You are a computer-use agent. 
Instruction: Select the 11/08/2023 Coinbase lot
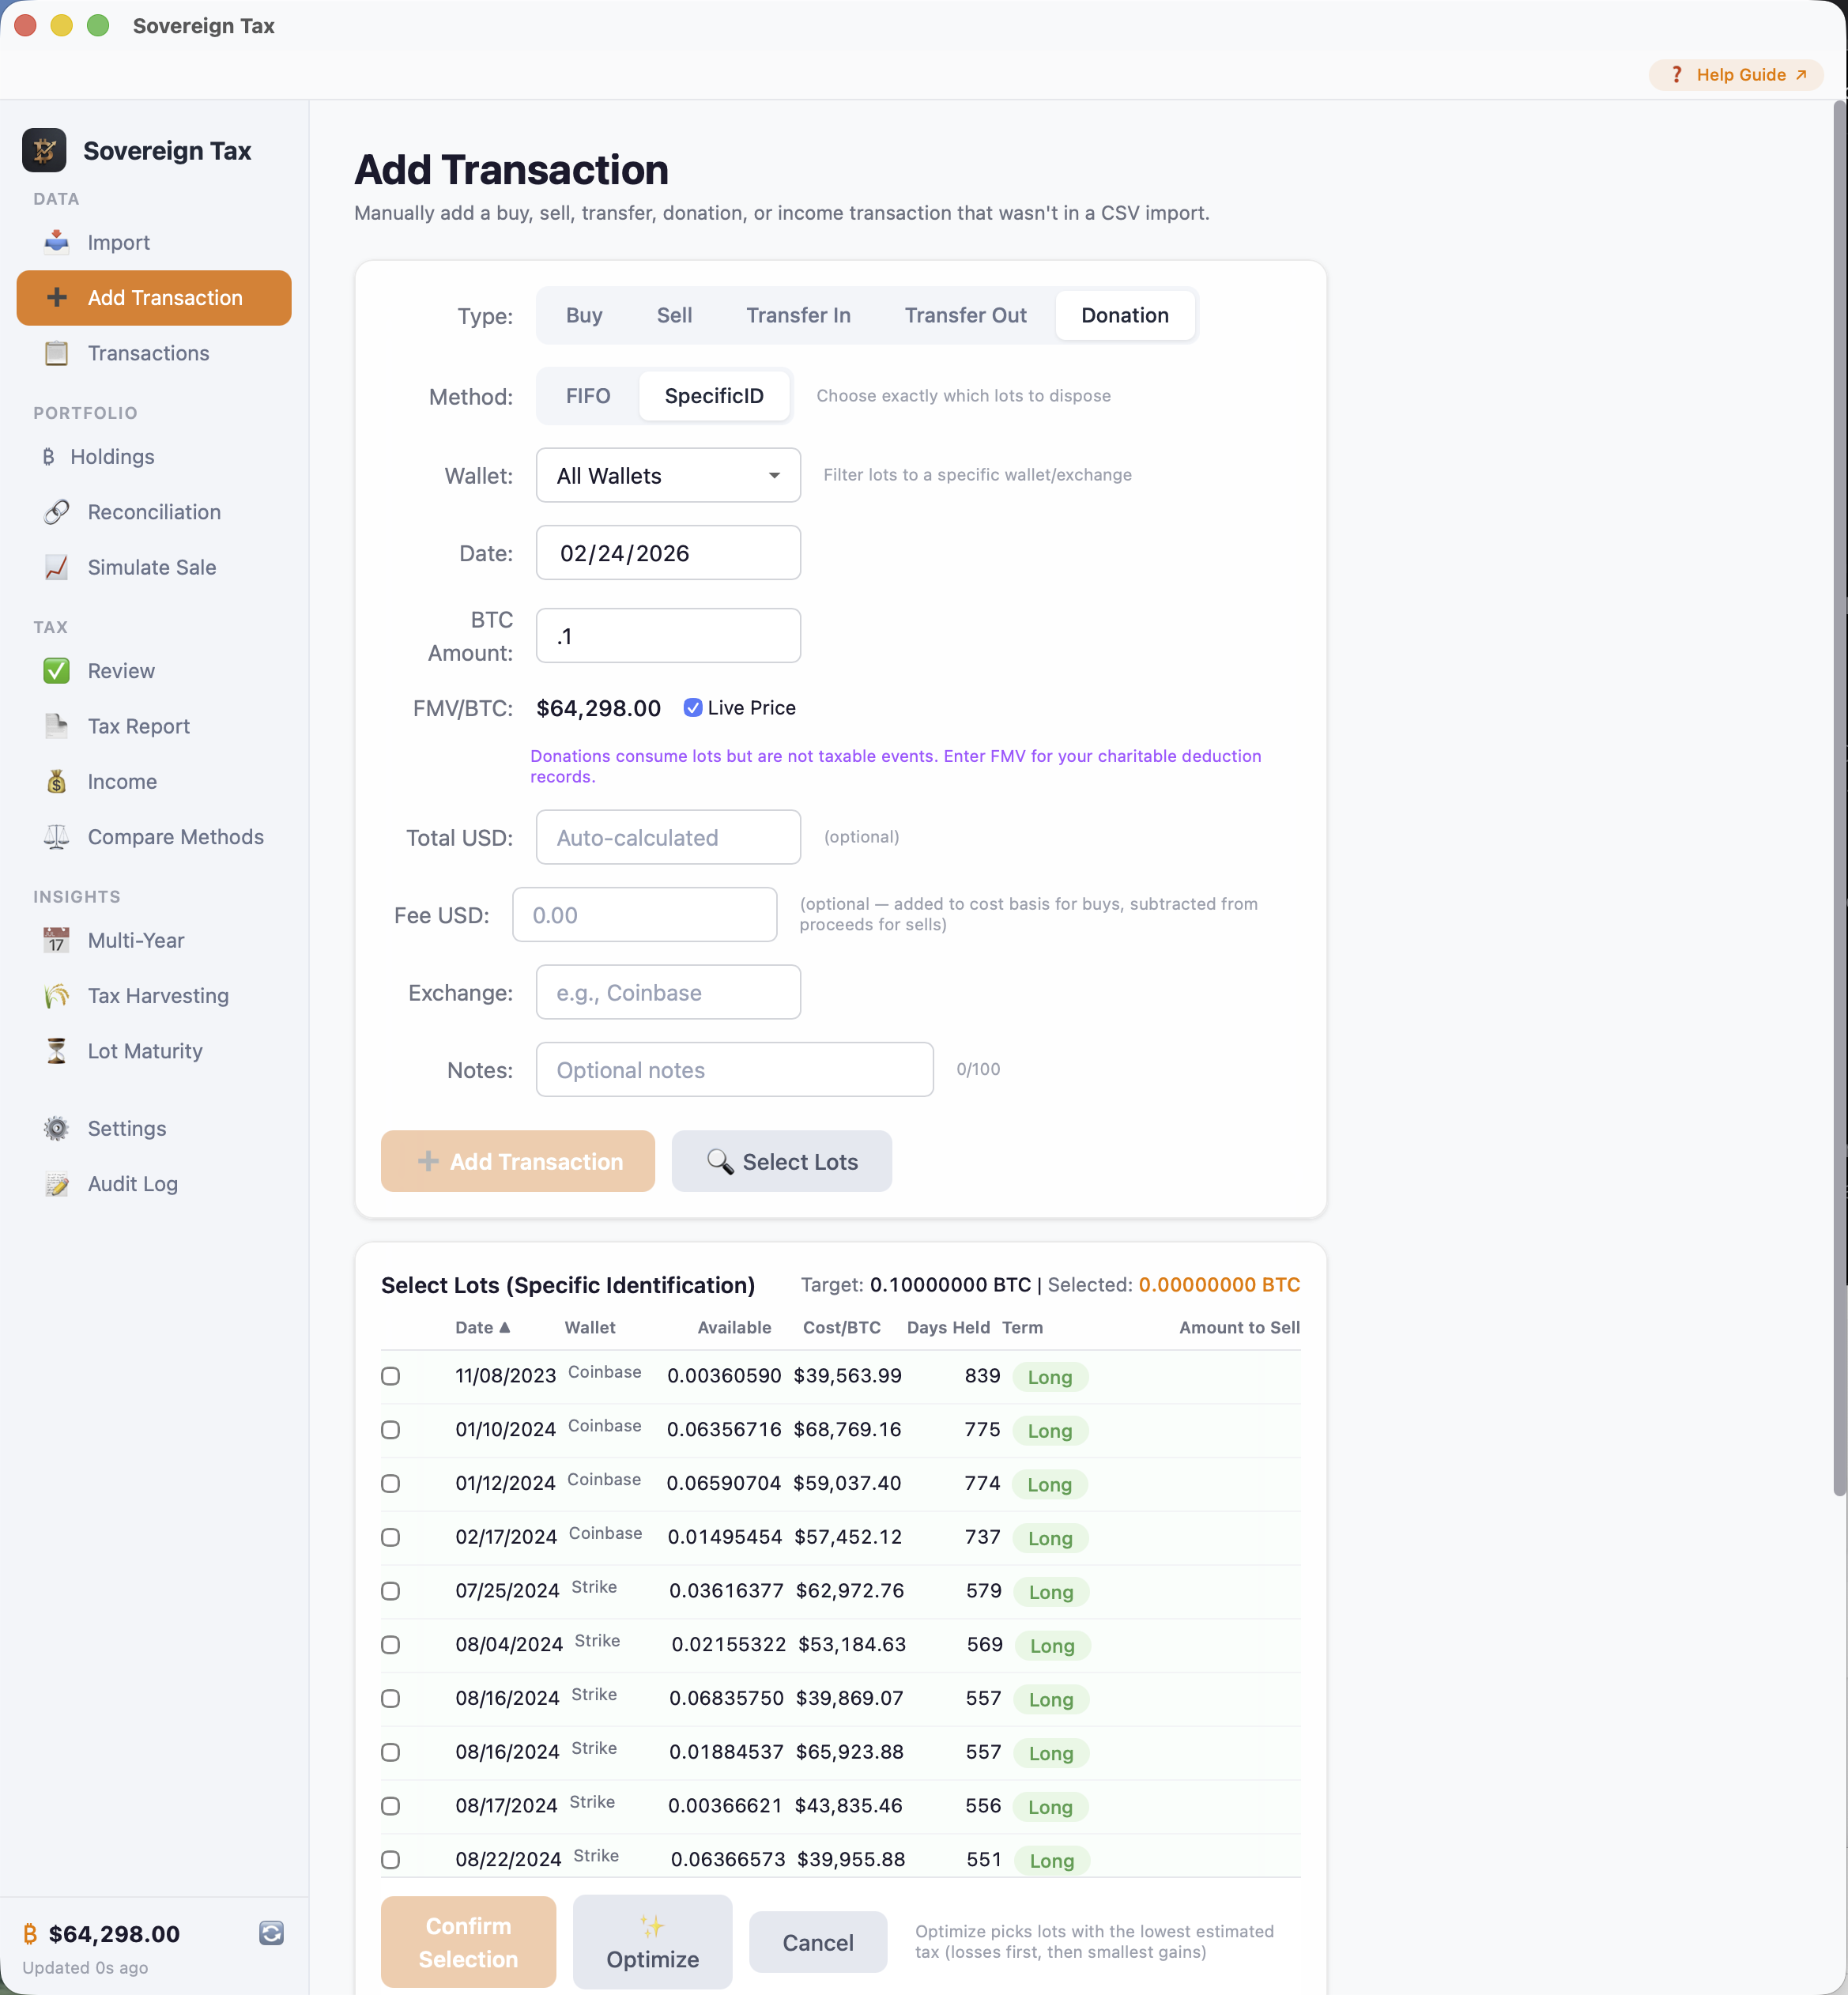[x=391, y=1376]
